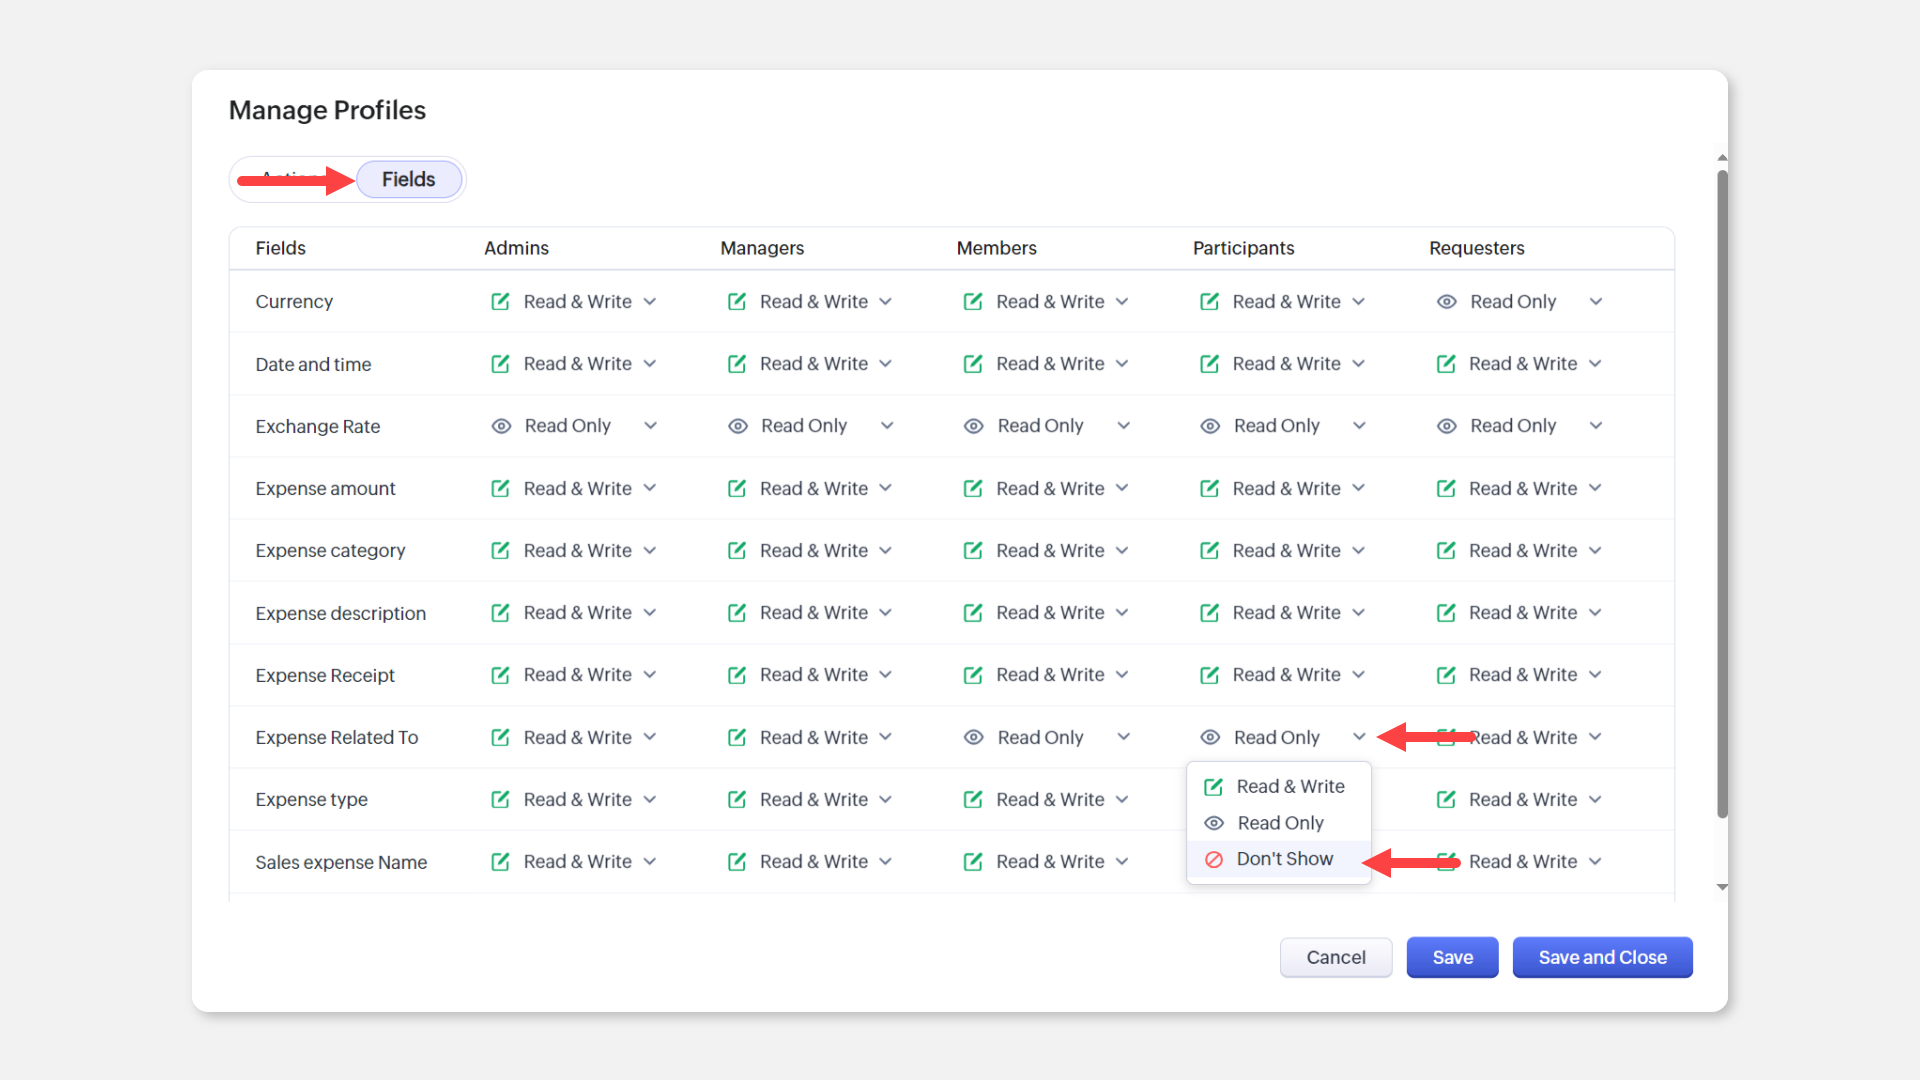1920x1080 pixels.
Task: Select Don't Show from the dropdown menu
Action: [x=1284, y=859]
